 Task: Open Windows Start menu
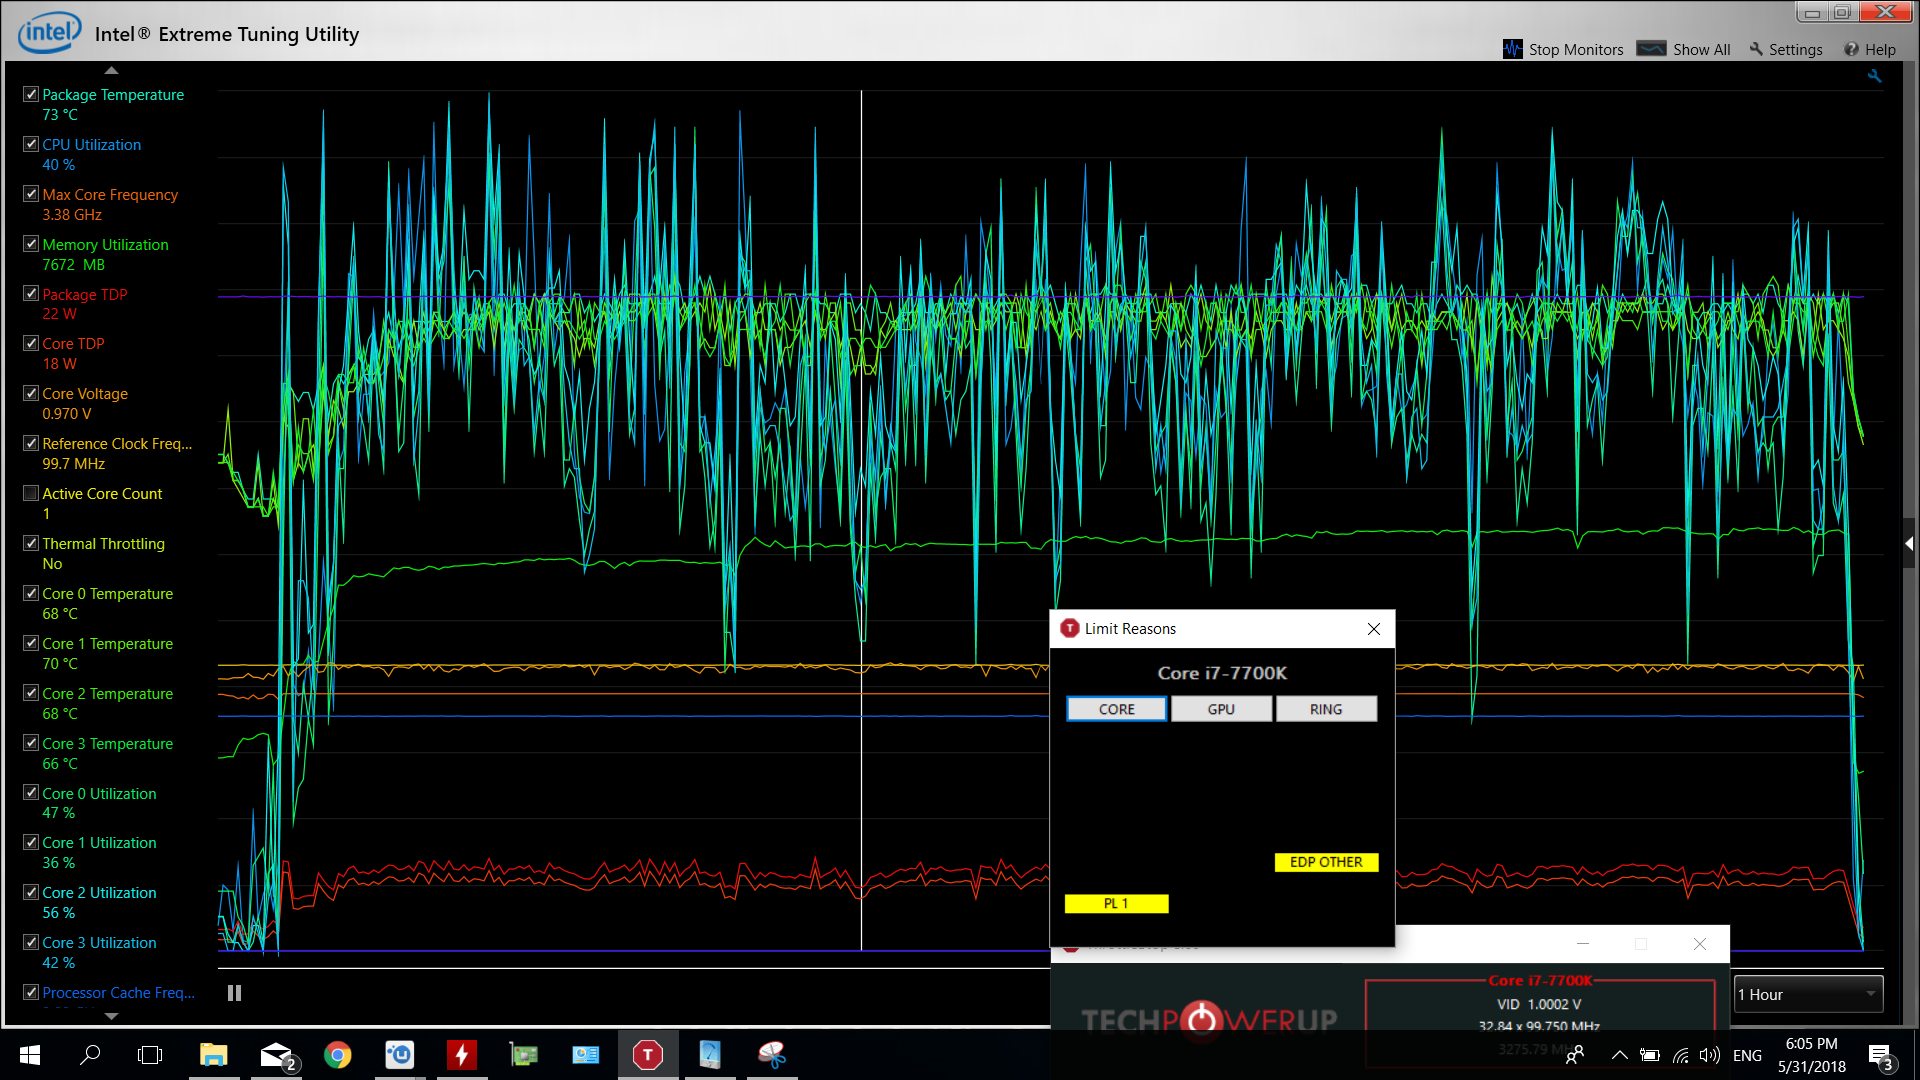click(30, 1055)
